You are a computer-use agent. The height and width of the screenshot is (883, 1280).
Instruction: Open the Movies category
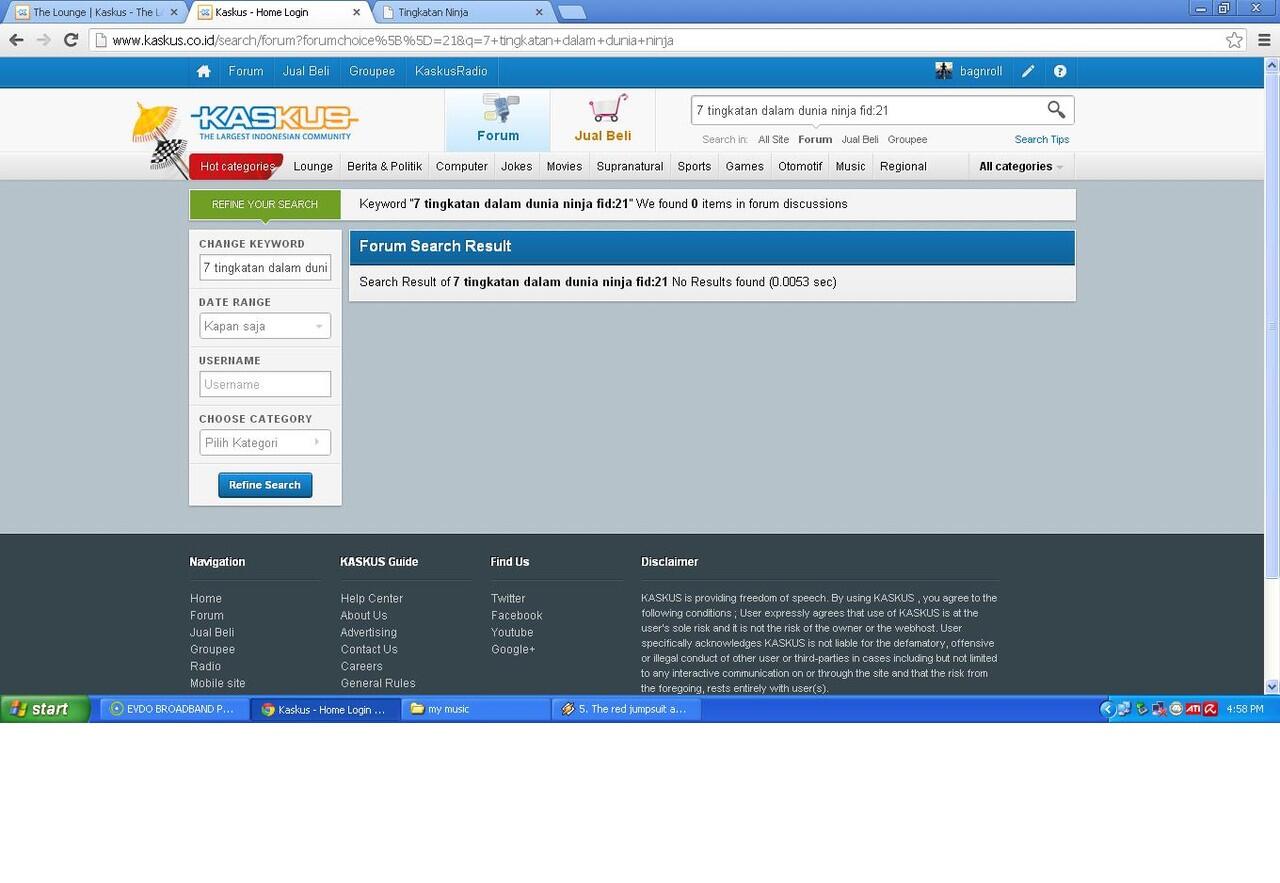pyautogui.click(x=564, y=167)
